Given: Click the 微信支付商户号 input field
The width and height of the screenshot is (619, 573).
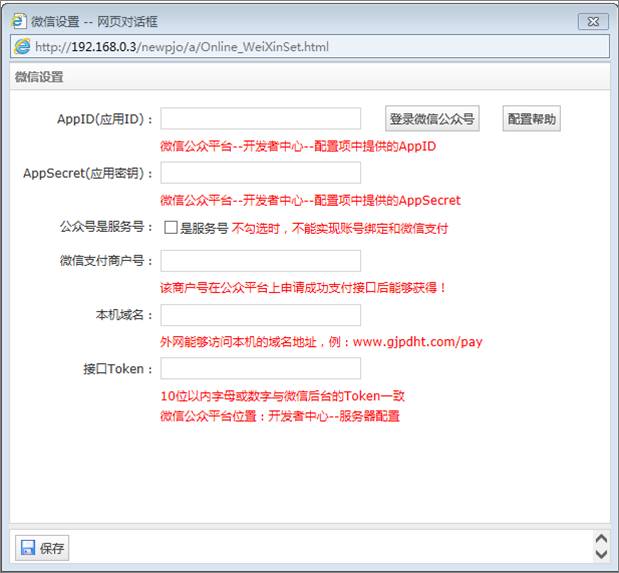Looking at the screenshot, I should (261, 261).
